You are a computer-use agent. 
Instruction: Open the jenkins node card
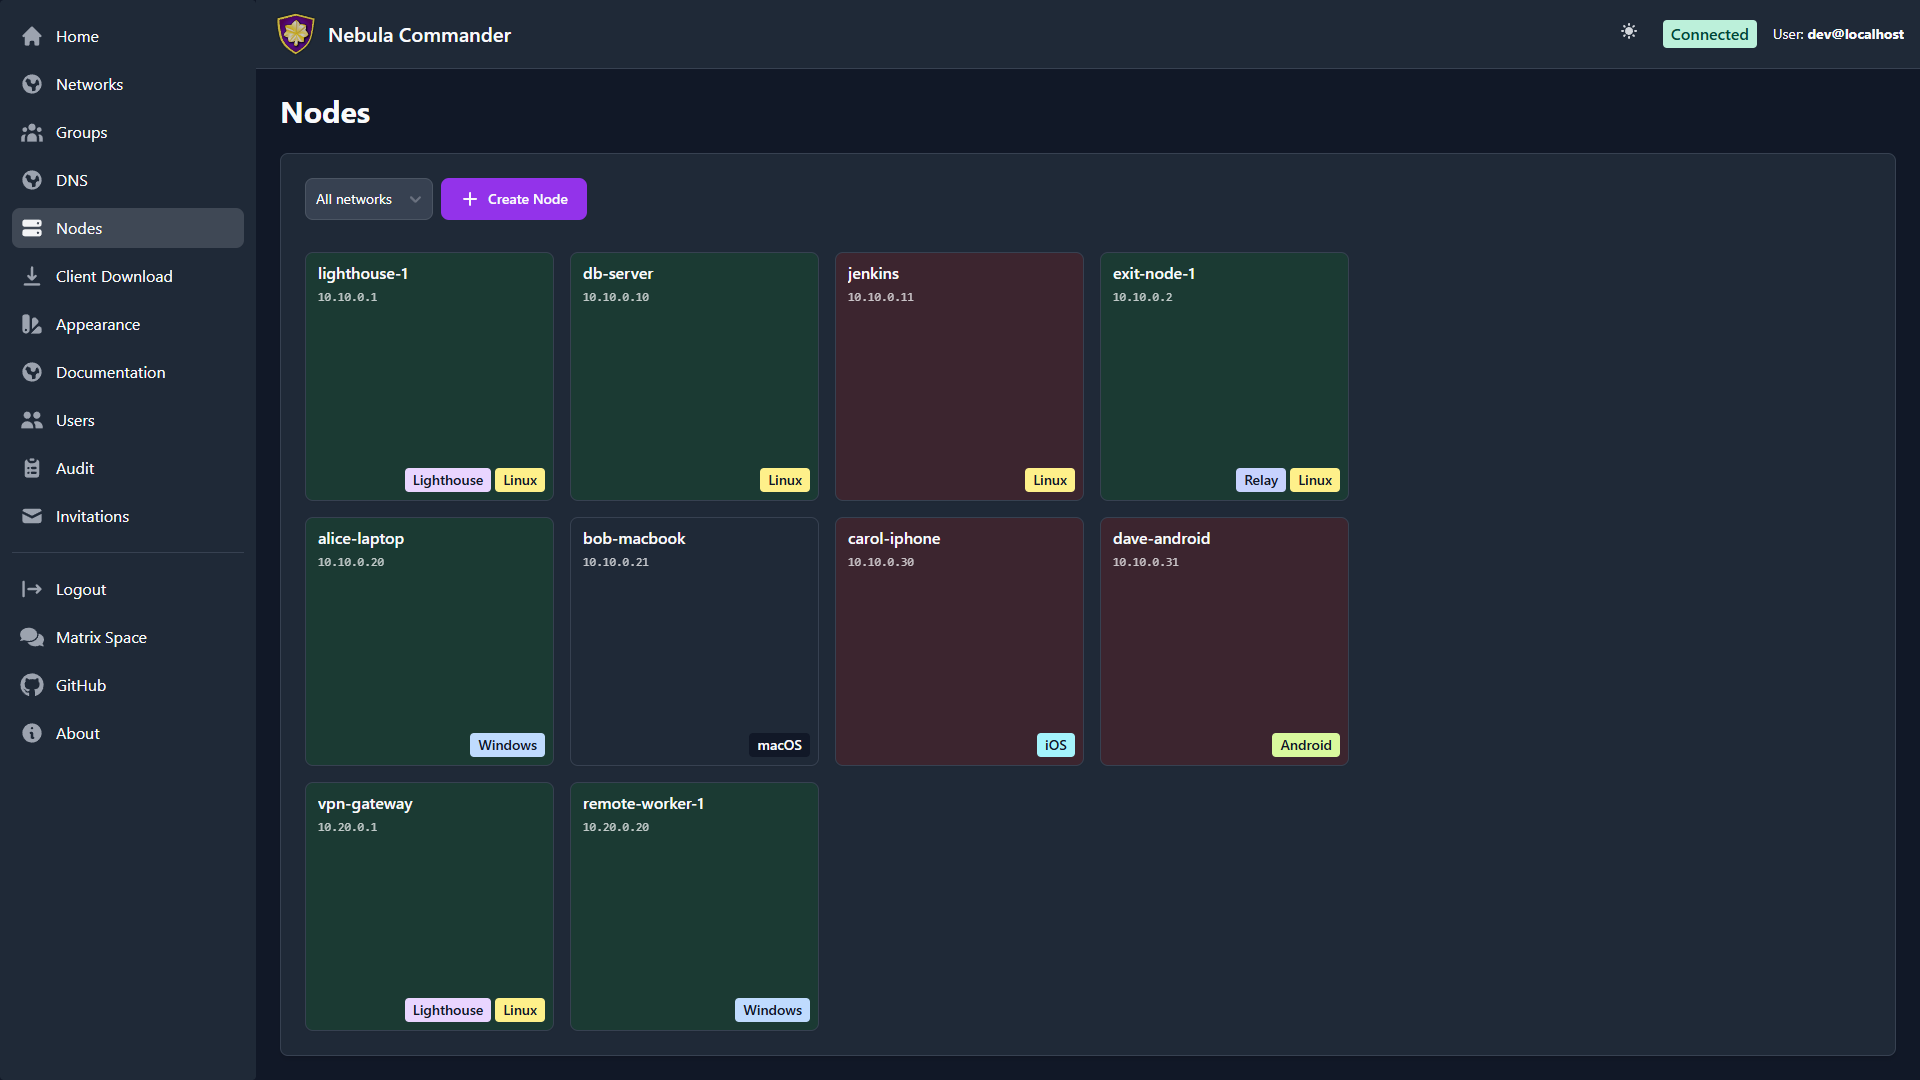[959, 376]
